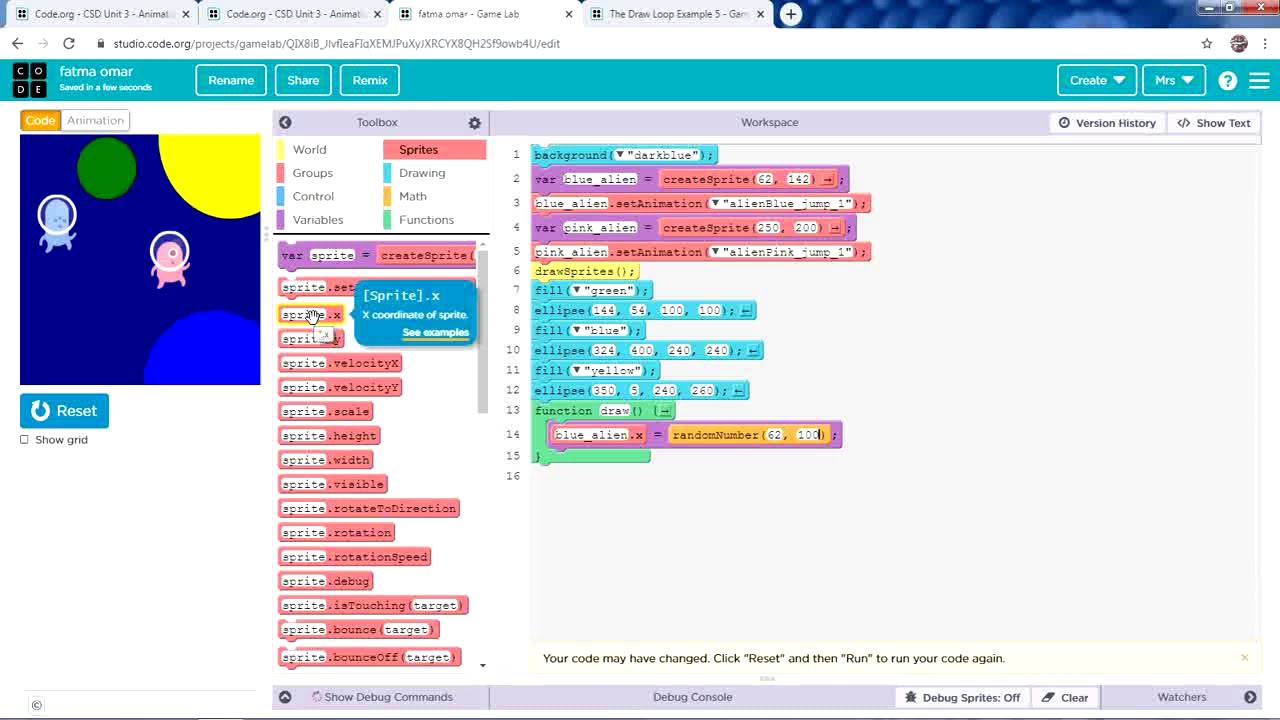Select sprite.visible block

(x=332, y=484)
